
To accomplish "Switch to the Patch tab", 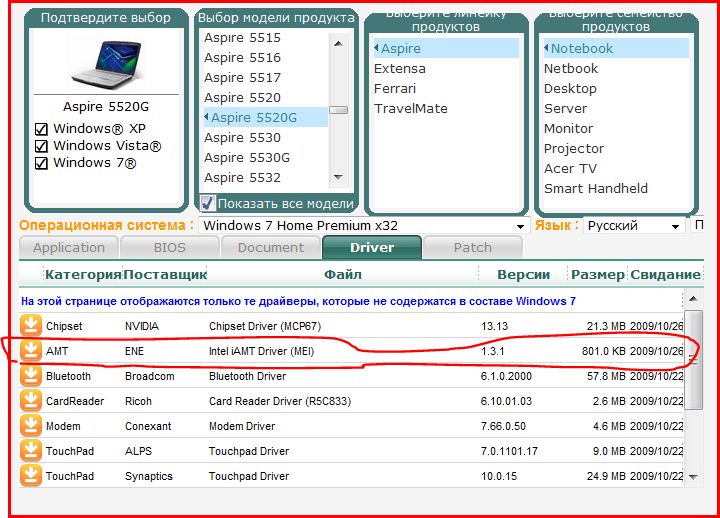I will 472,248.
